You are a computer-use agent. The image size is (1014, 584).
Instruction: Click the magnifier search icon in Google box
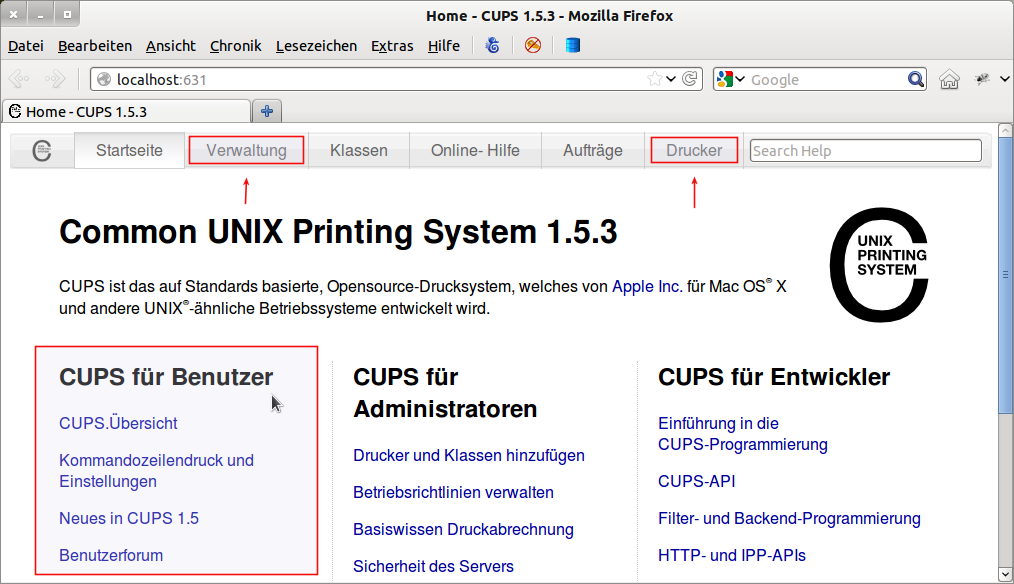tap(916, 79)
